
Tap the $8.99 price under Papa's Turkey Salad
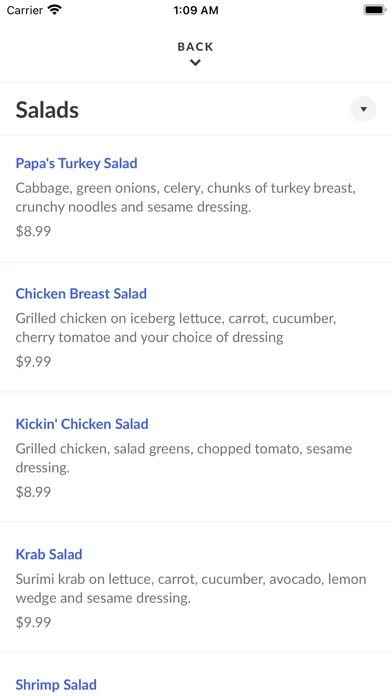click(33, 231)
